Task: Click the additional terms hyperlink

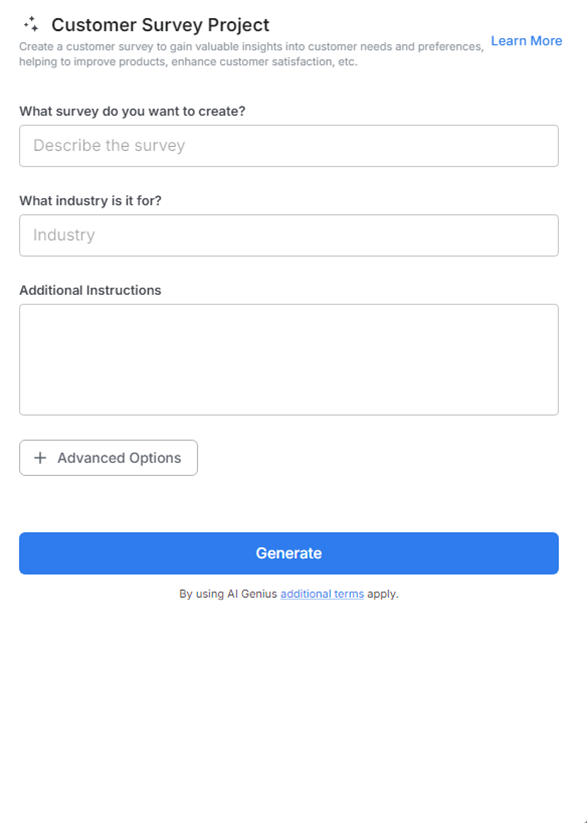Action: pyautogui.click(x=321, y=593)
